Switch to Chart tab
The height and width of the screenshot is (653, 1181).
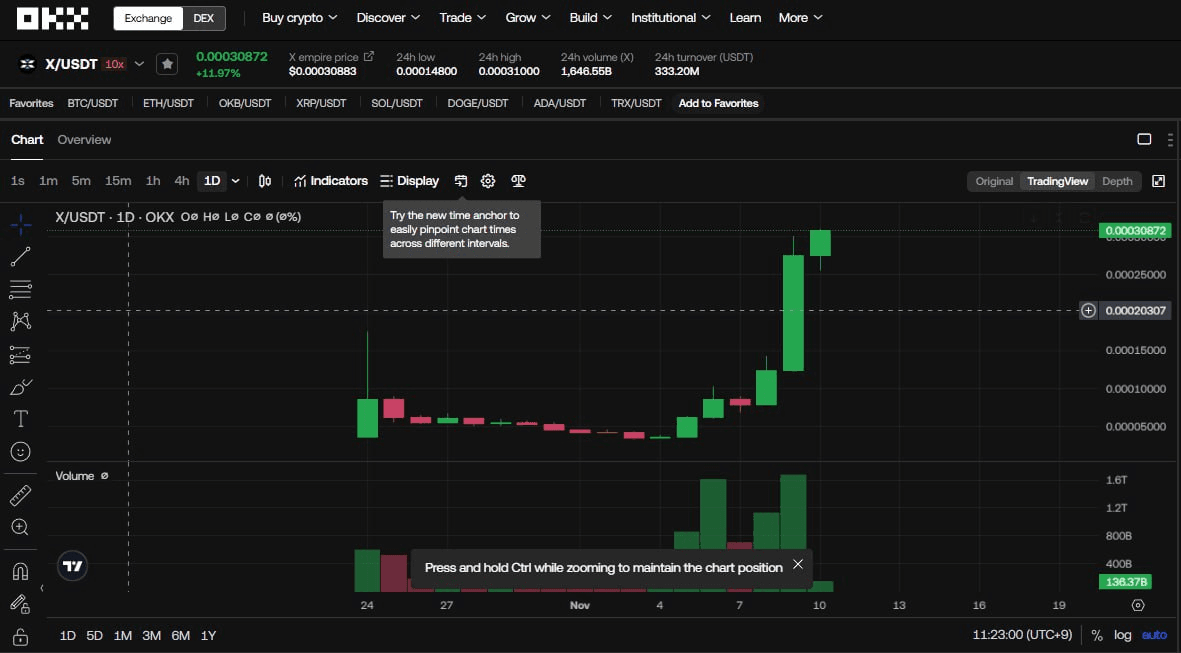(27, 139)
